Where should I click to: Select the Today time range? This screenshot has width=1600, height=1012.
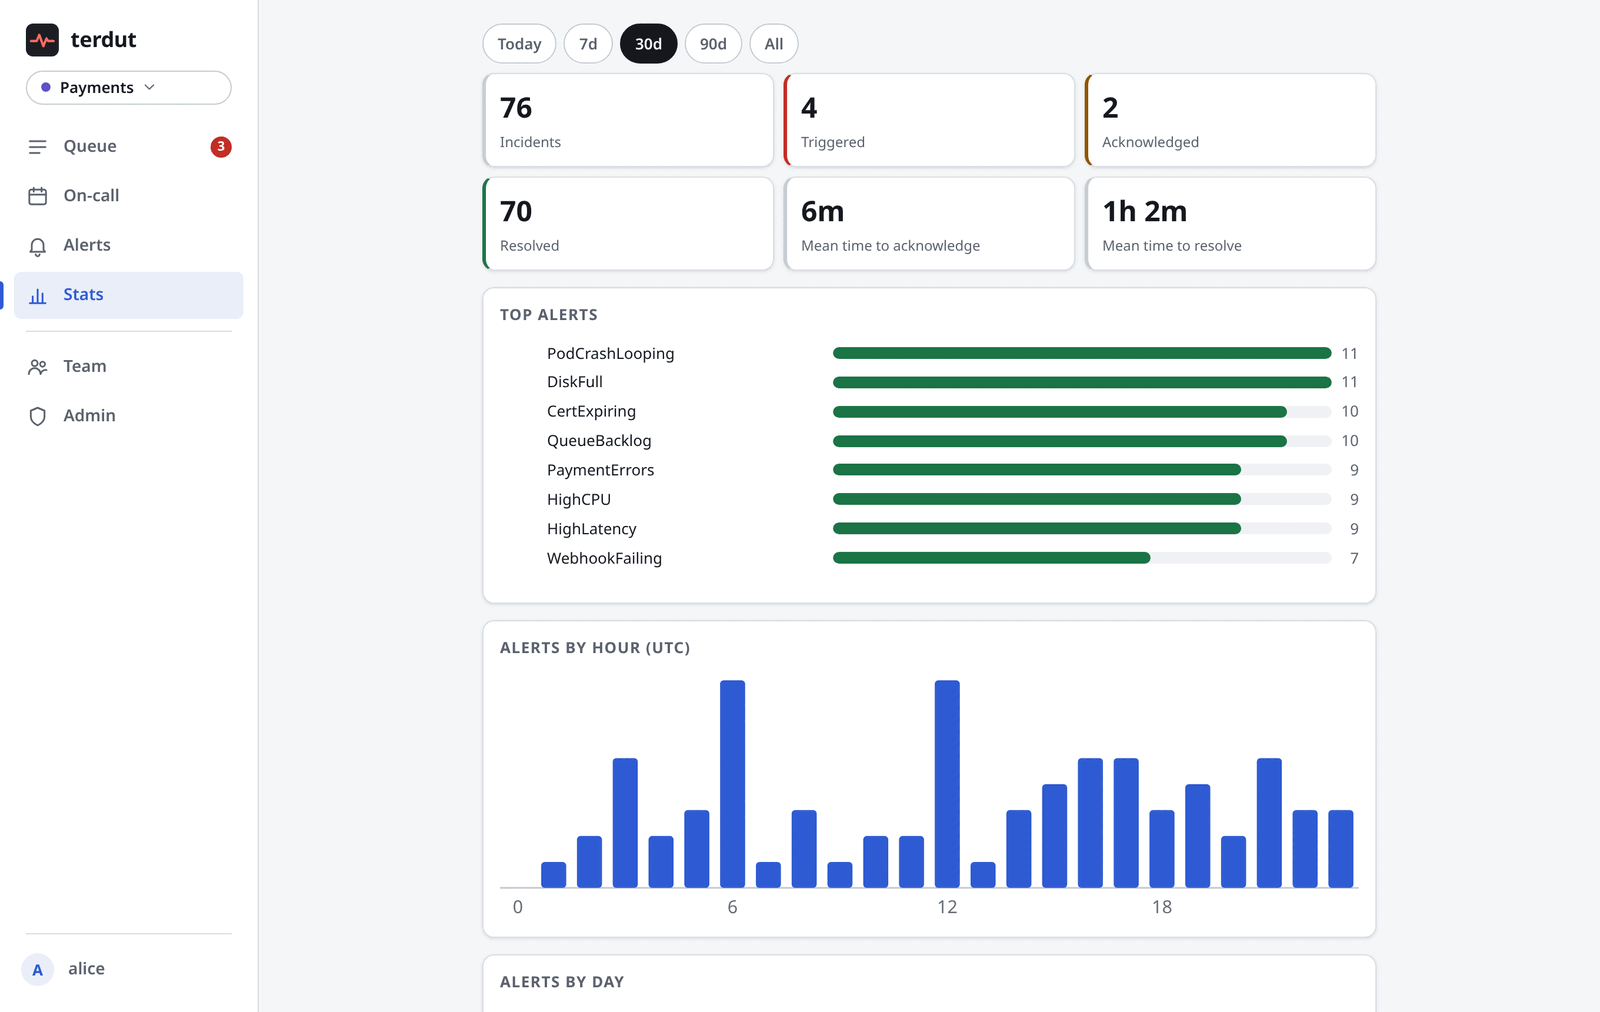pos(519,44)
